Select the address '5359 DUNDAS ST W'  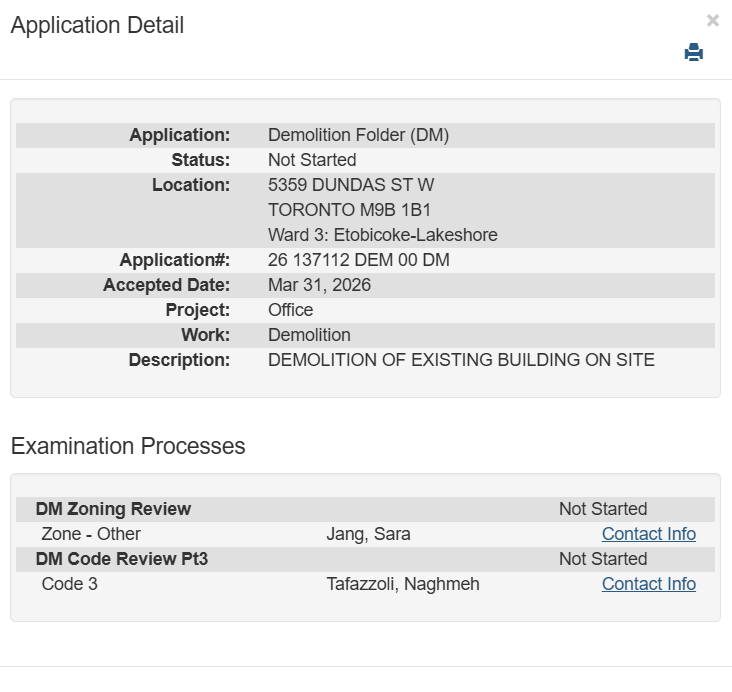tap(351, 185)
